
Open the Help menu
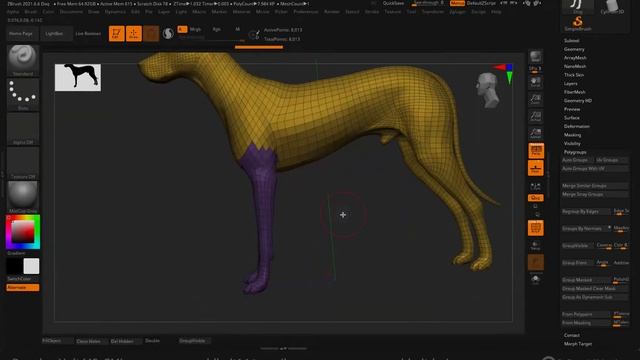click(x=496, y=12)
